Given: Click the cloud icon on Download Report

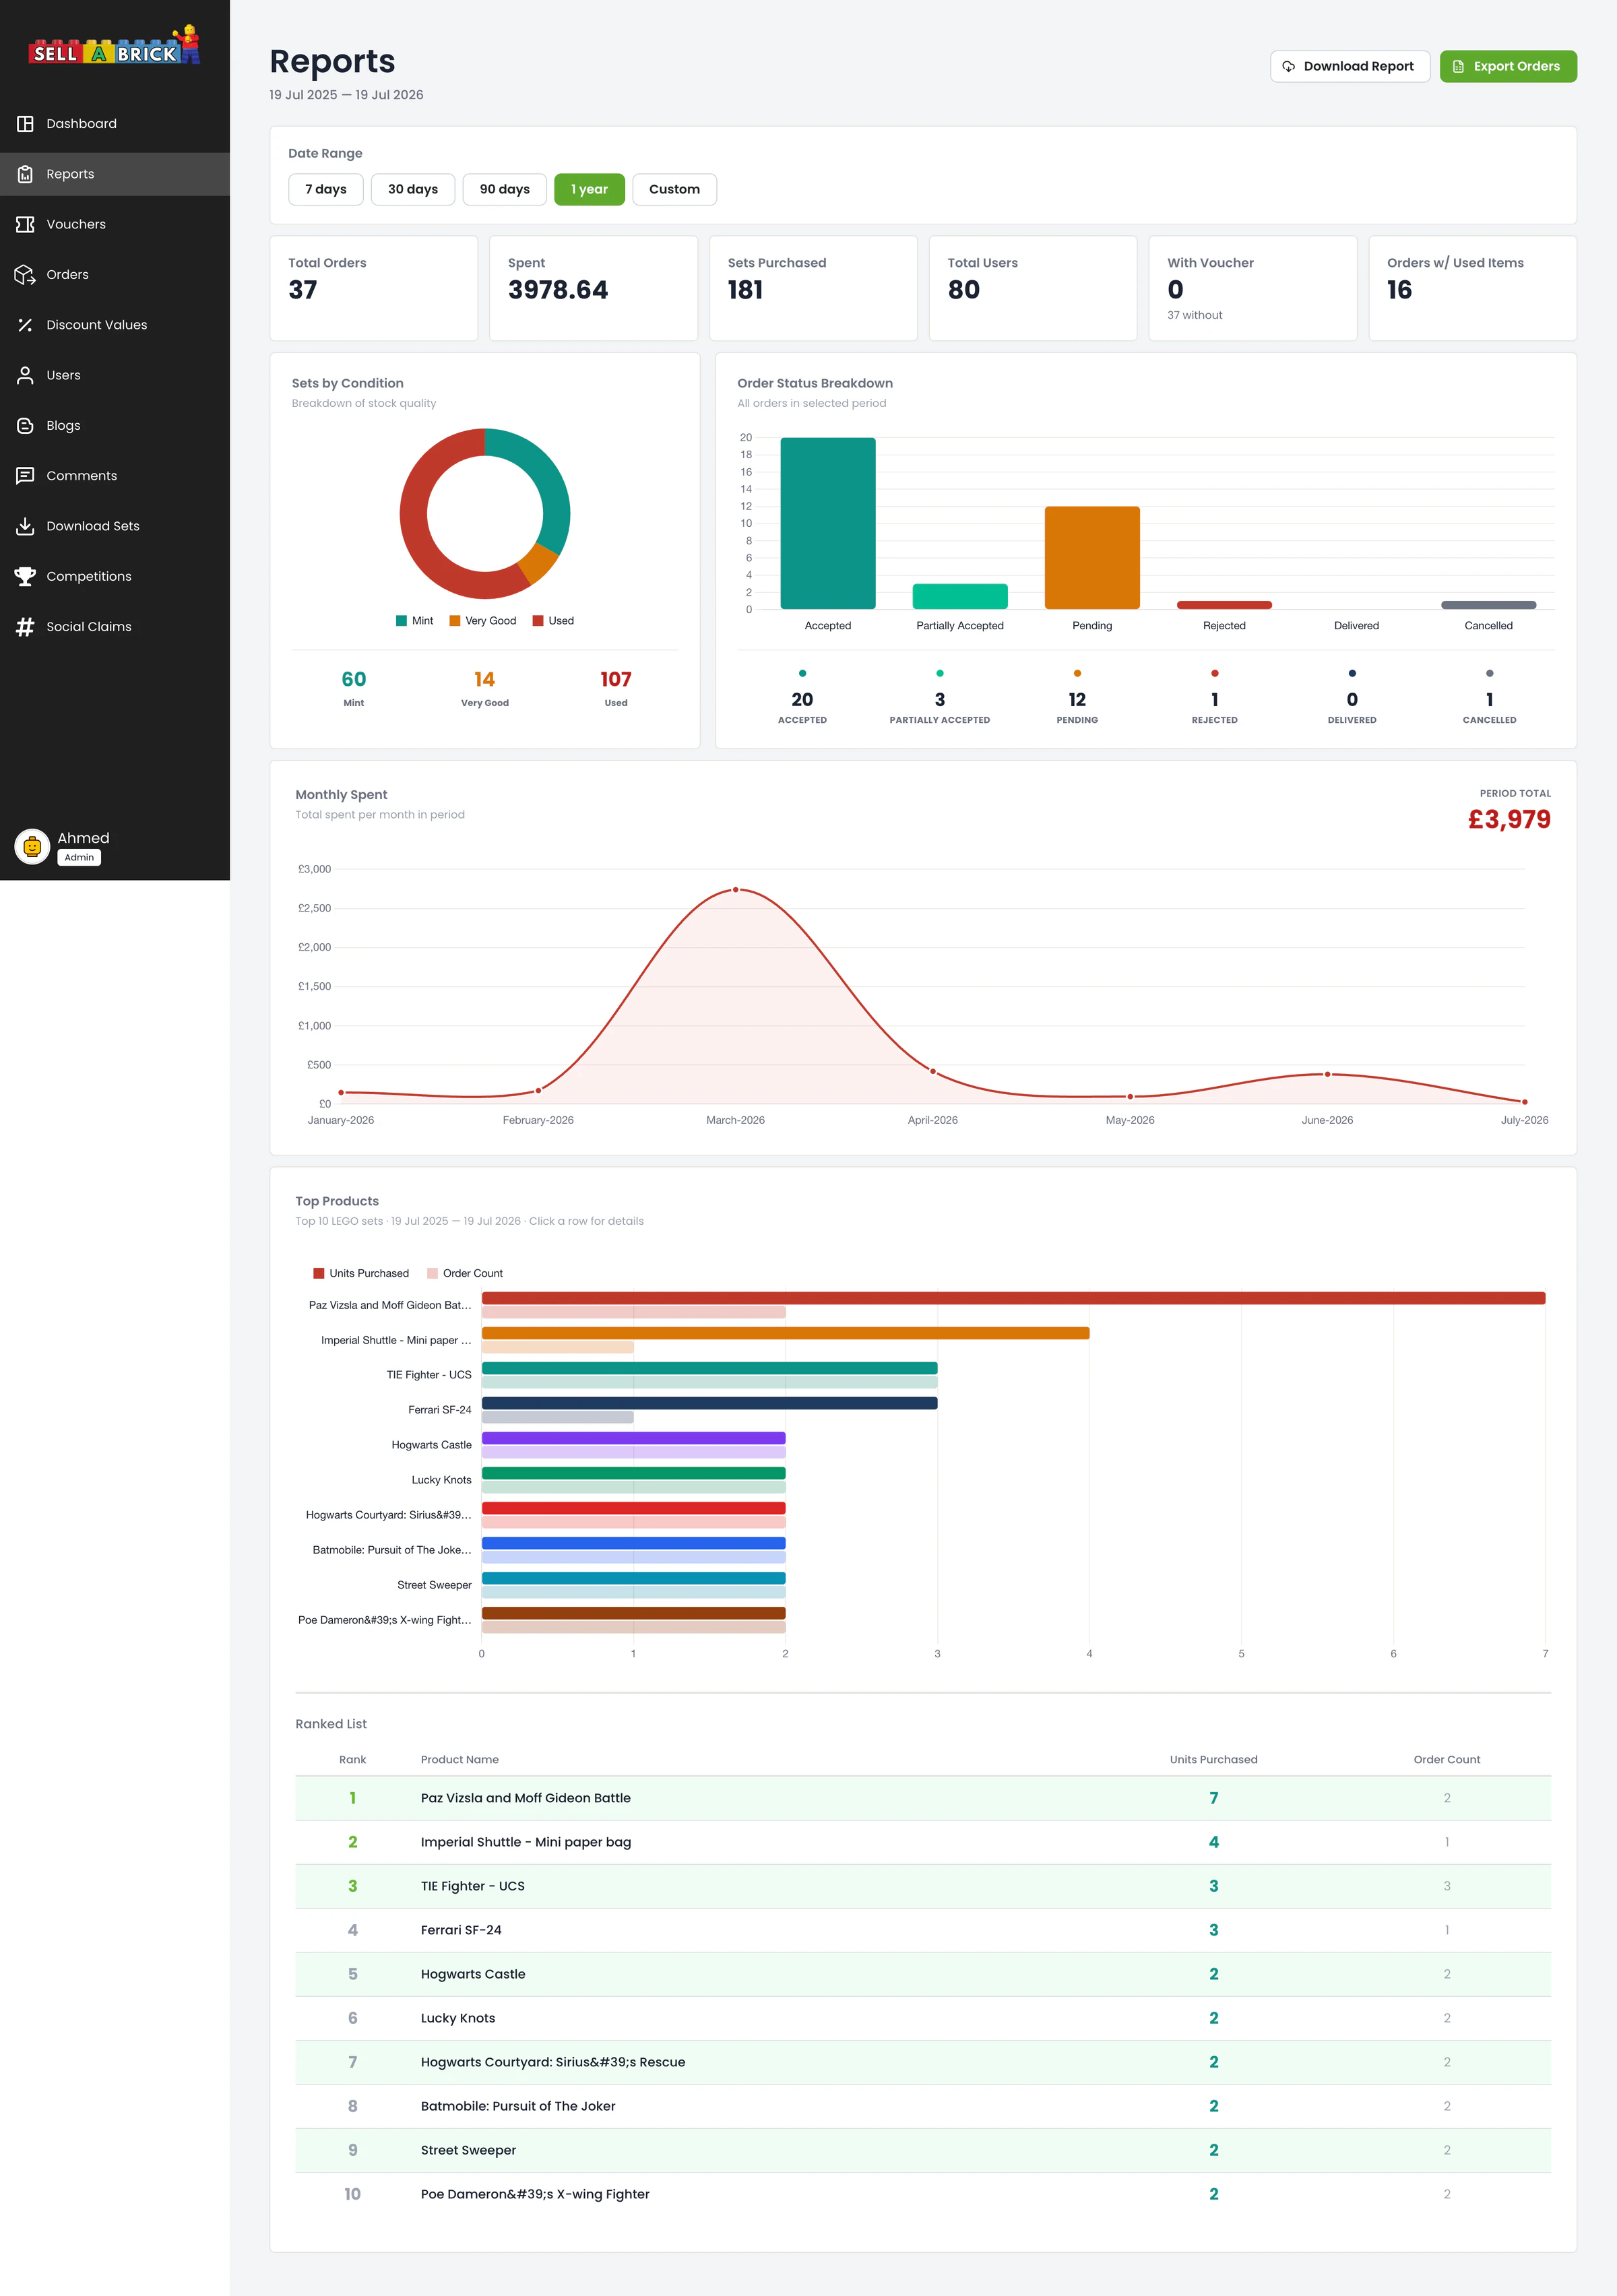Looking at the screenshot, I should [1289, 66].
